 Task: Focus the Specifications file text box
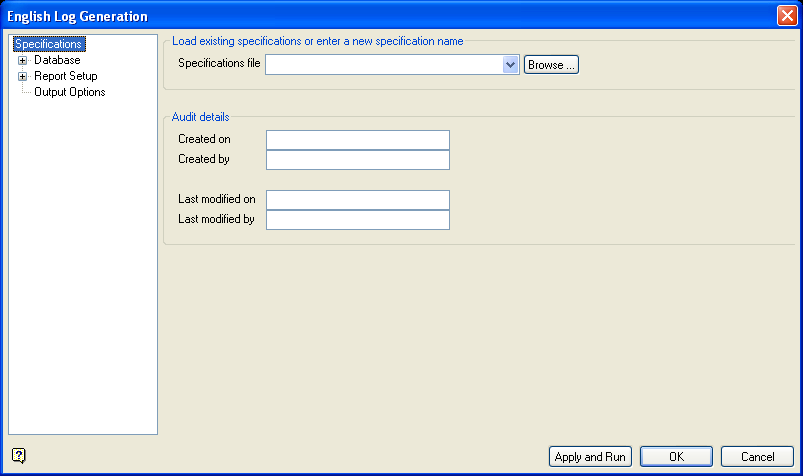(x=384, y=65)
